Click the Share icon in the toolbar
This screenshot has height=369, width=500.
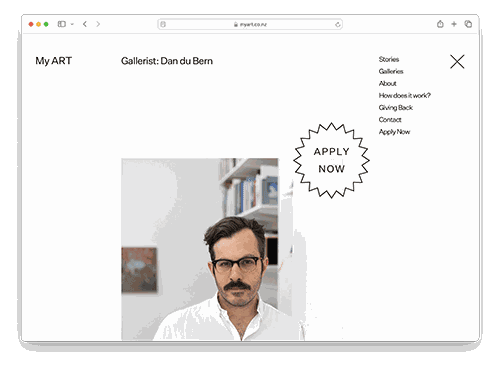tap(440, 24)
